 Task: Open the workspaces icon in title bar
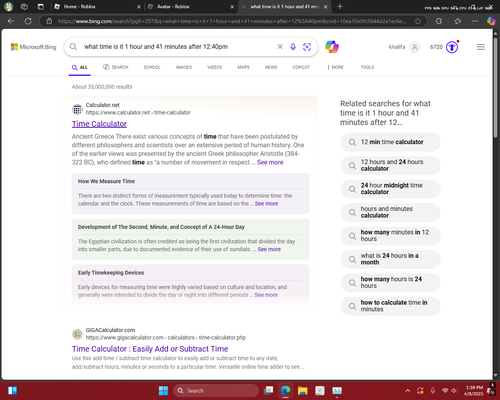[24, 7]
